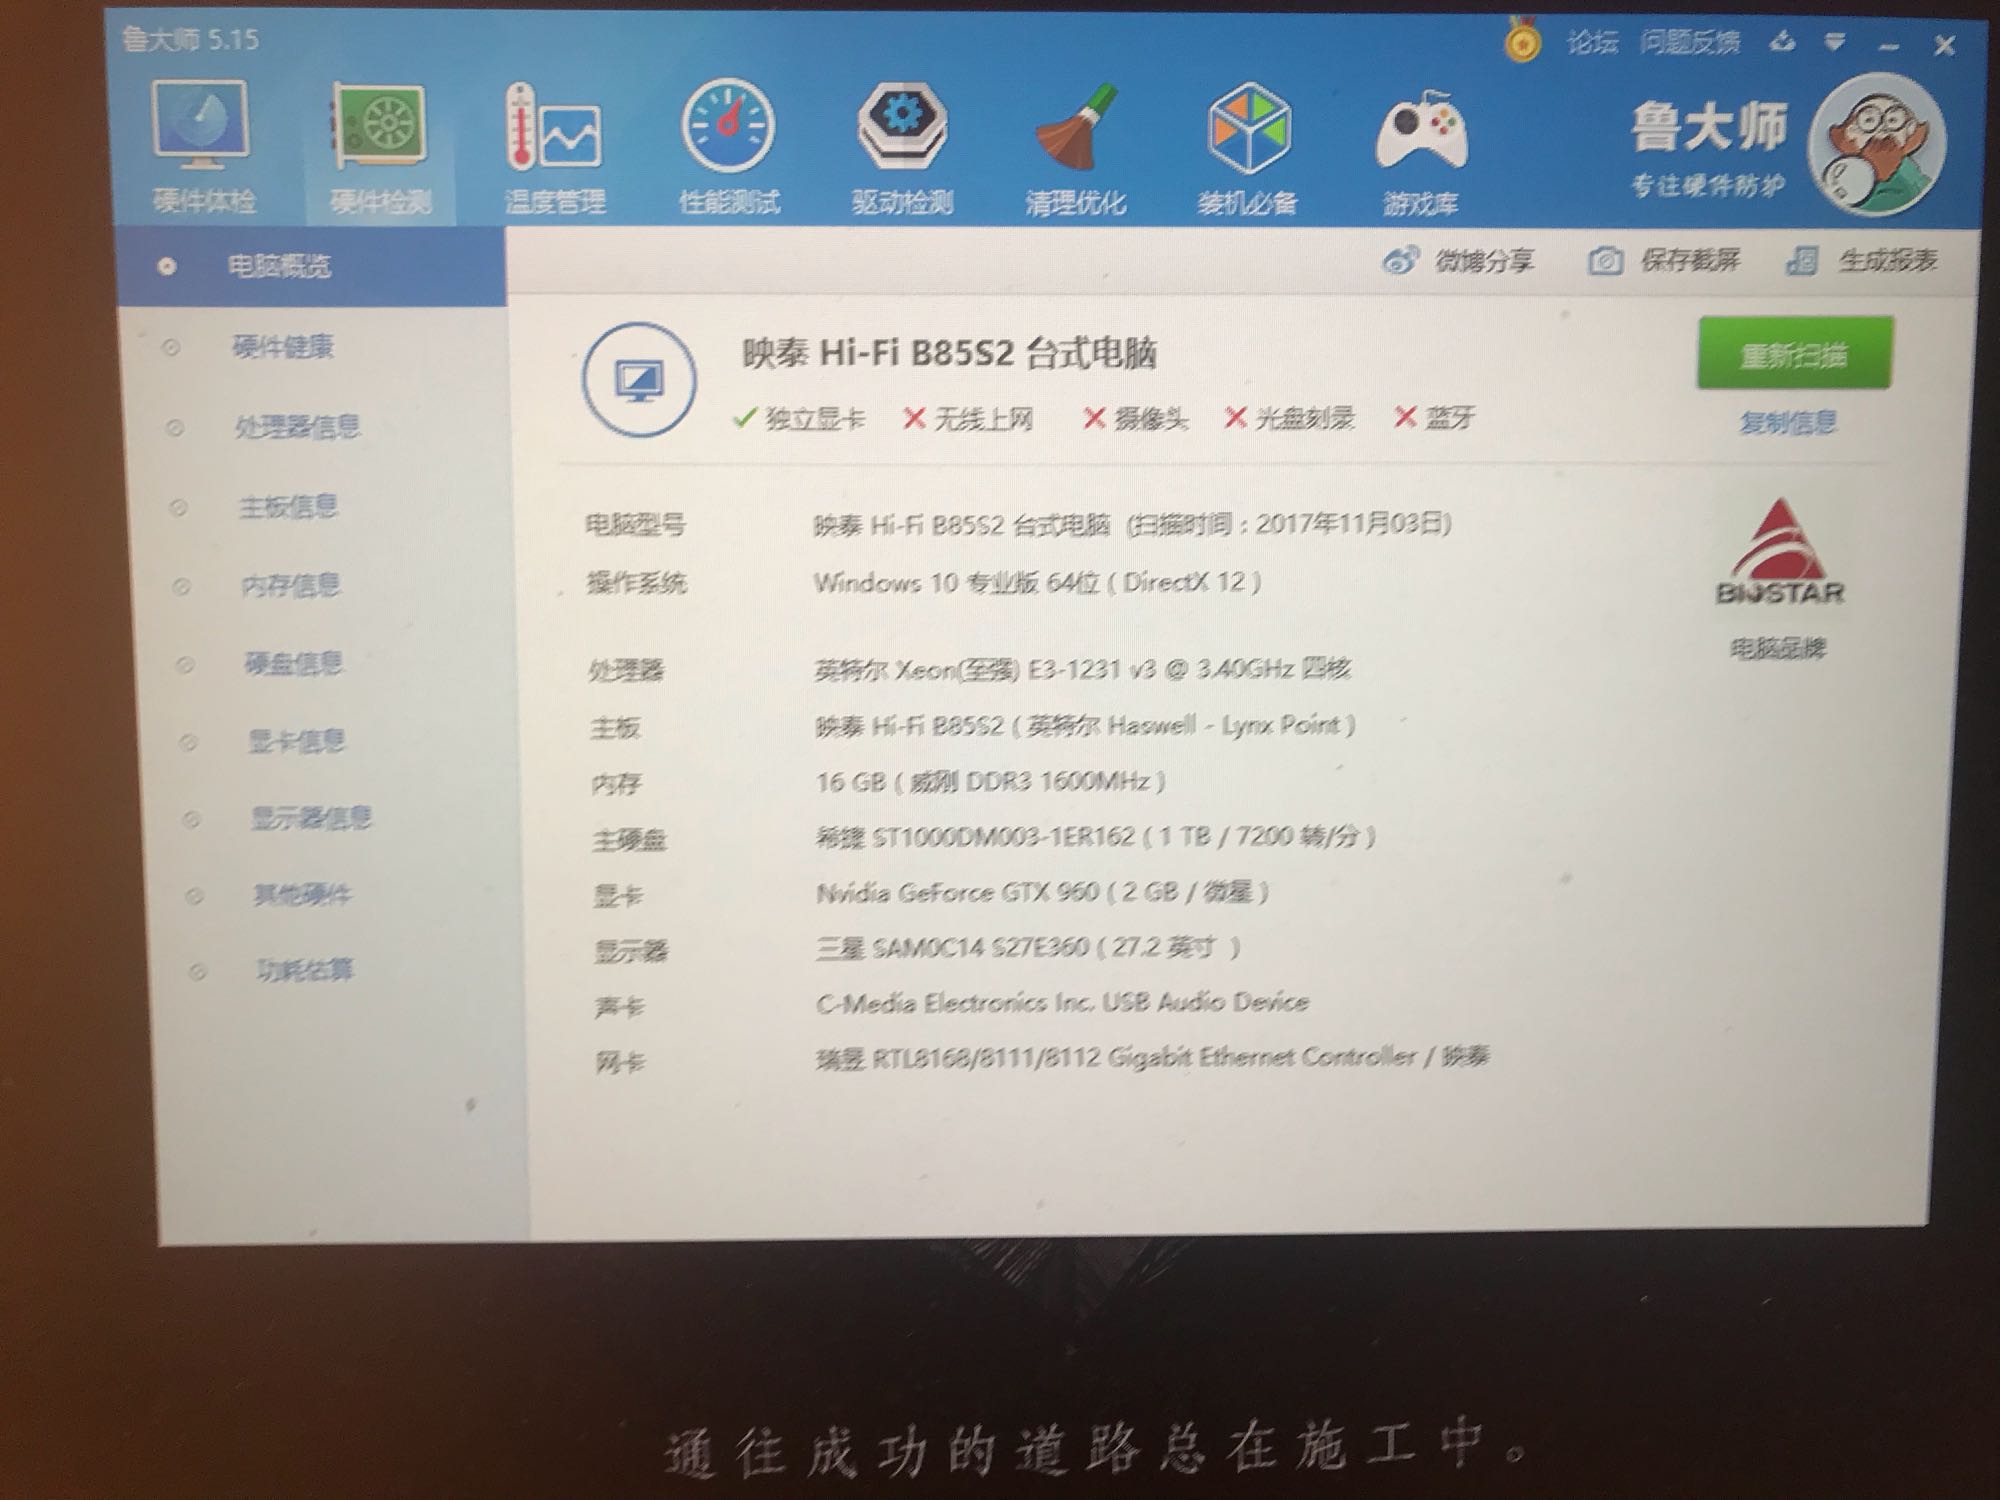2000x1500 pixels.
Task: Open 温度管理 temperature management
Action: (555, 148)
